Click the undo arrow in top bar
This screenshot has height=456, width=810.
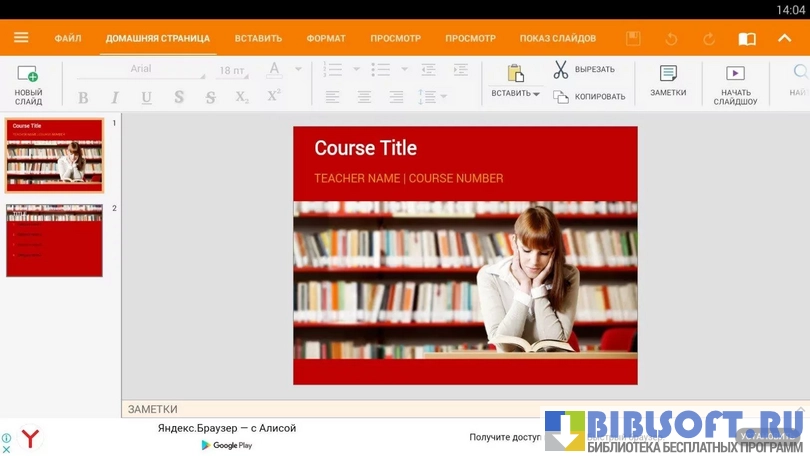click(x=671, y=39)
